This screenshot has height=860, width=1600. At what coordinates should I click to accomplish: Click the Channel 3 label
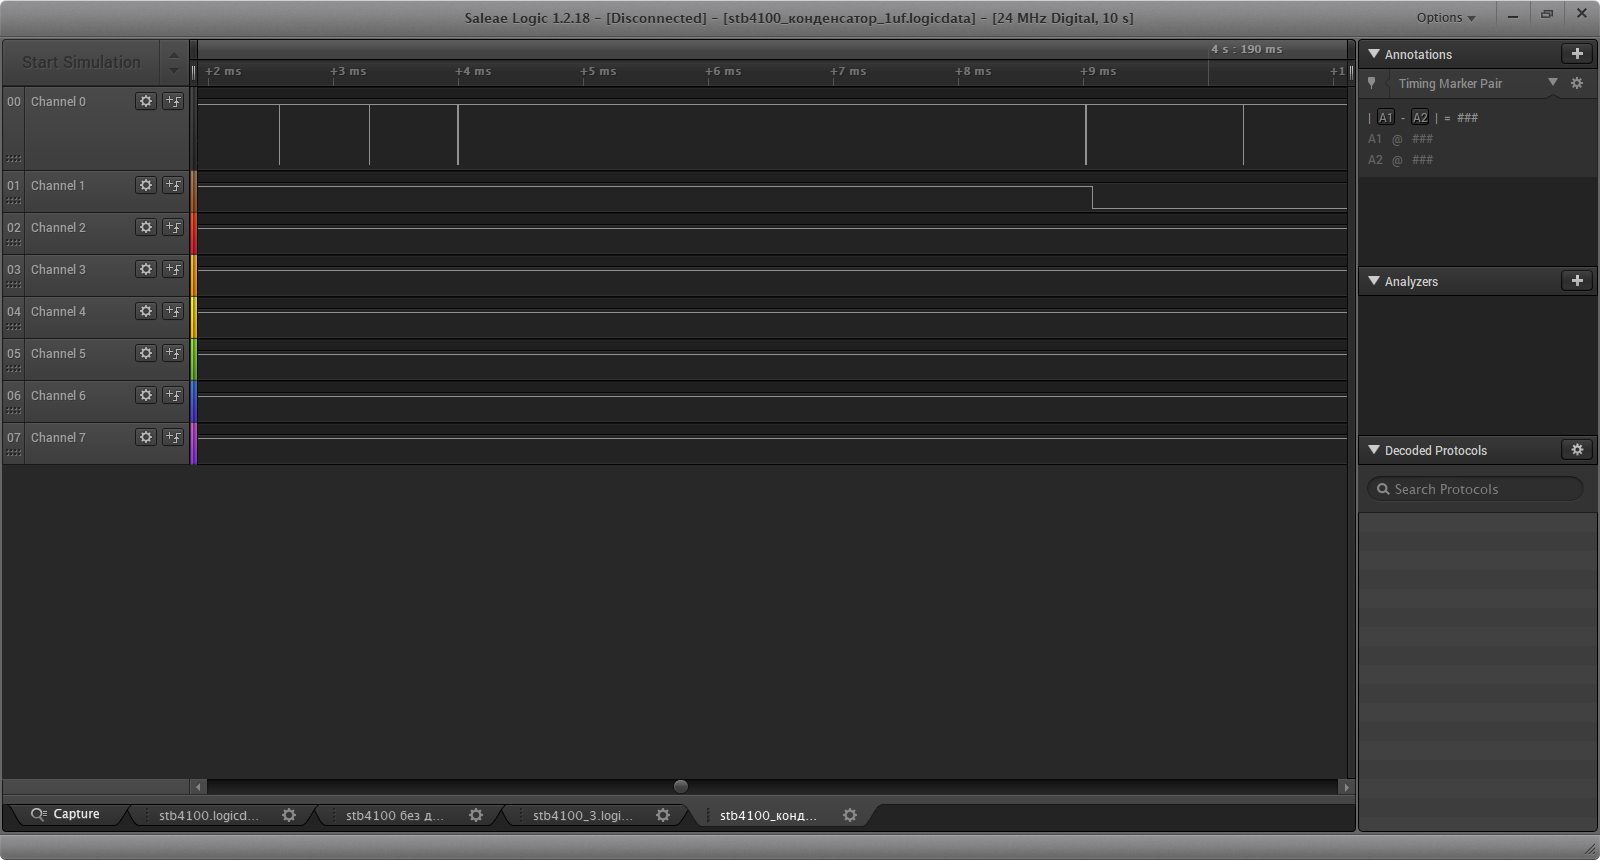pyautogui.click(x=58, y=269)
